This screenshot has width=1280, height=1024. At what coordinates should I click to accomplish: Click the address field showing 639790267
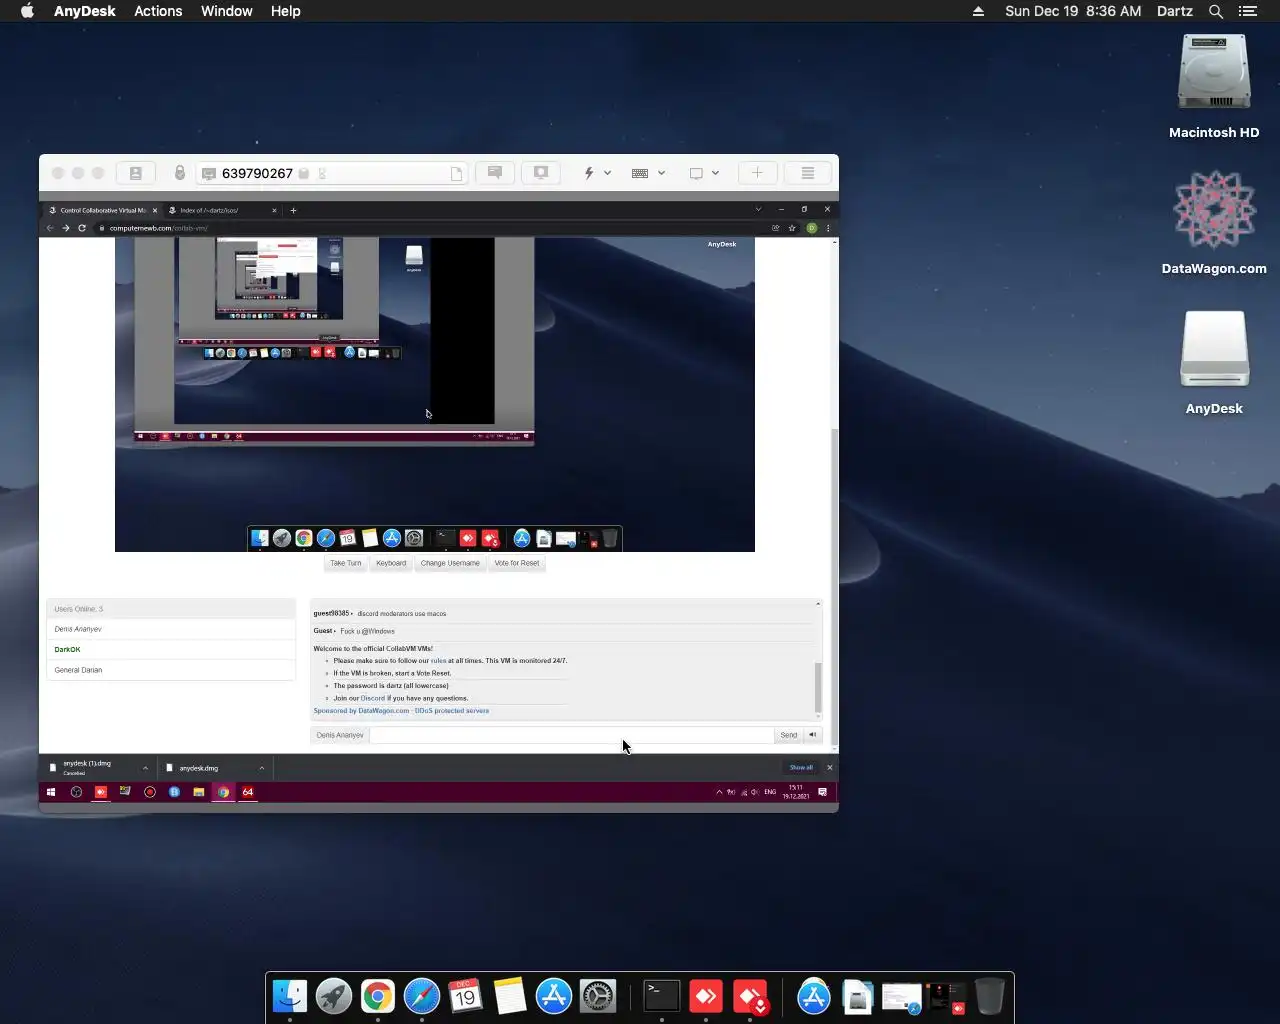[x=332, y=173]
